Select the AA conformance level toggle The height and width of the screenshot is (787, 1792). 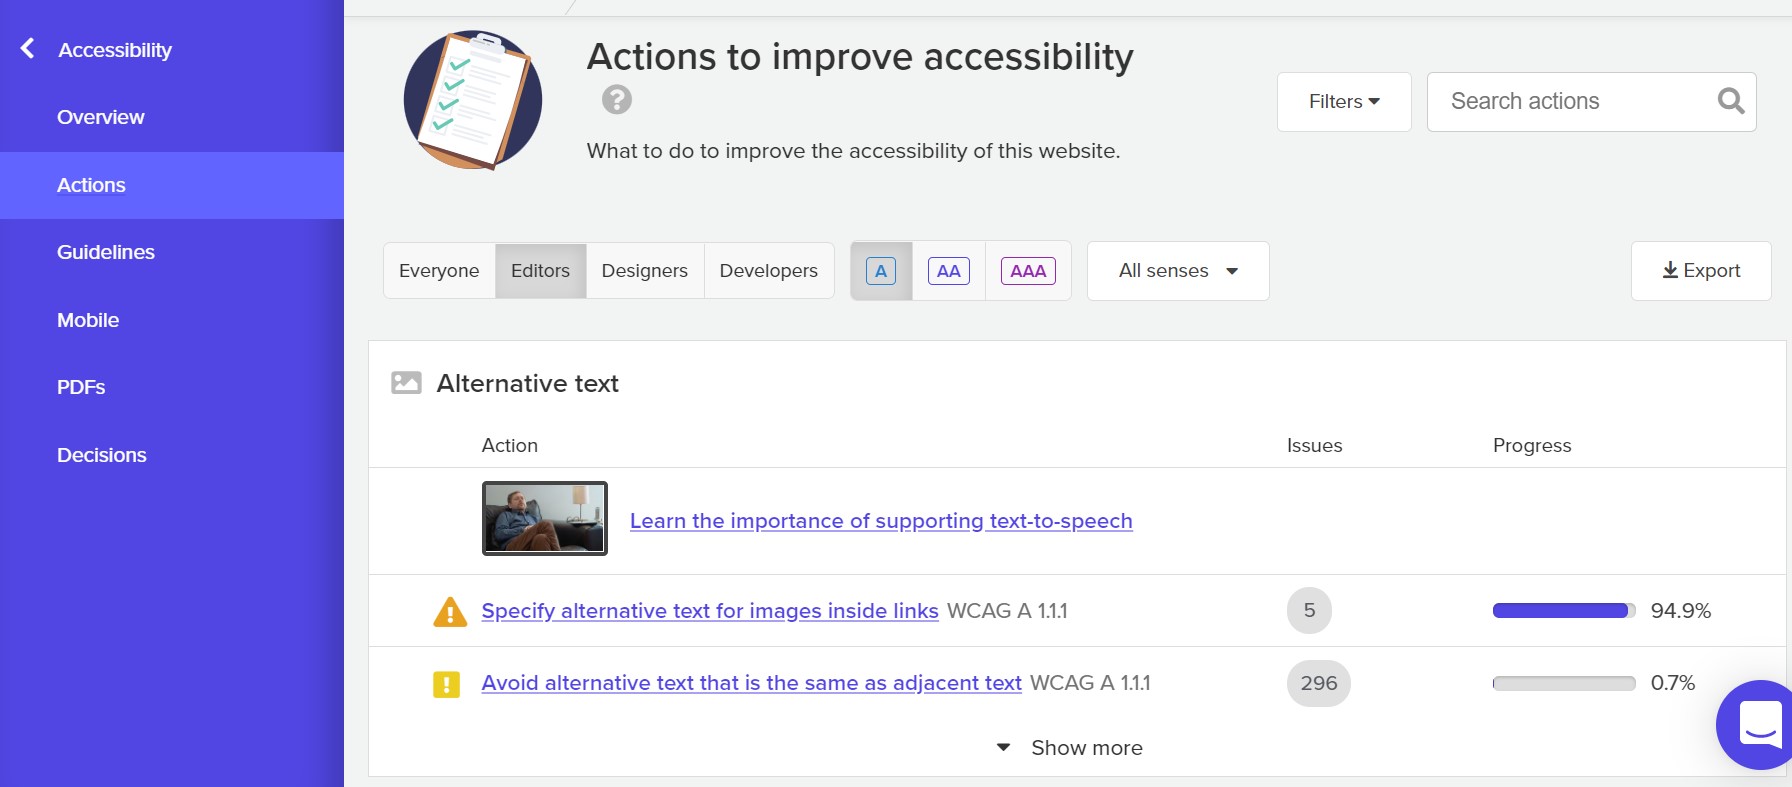click(x=948, y=270)
